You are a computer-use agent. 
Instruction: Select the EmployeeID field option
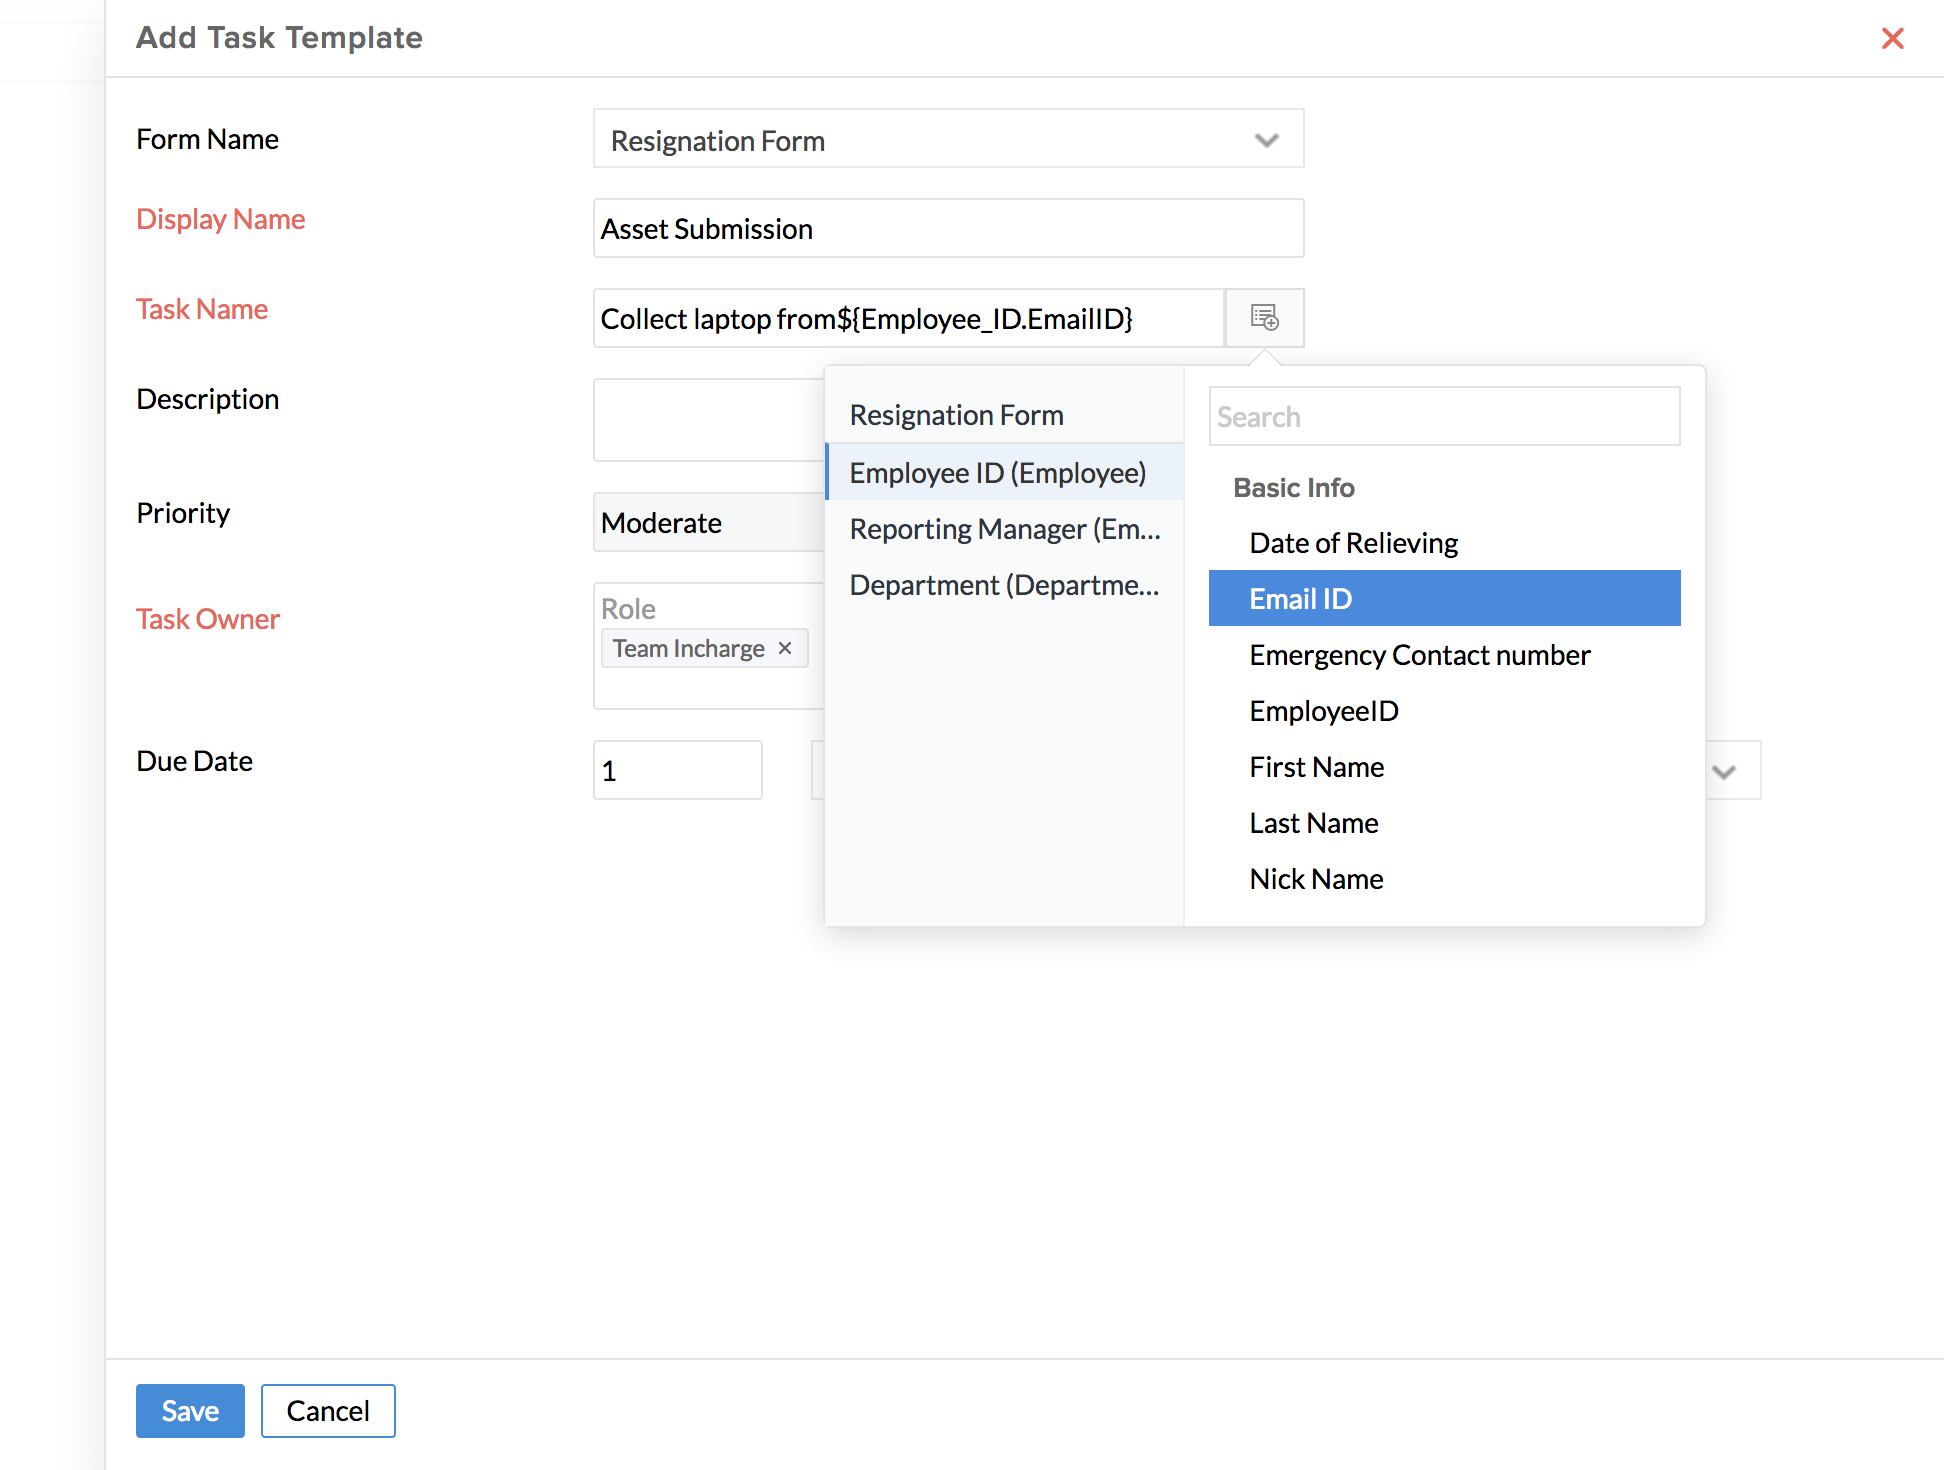[1323, 711]
